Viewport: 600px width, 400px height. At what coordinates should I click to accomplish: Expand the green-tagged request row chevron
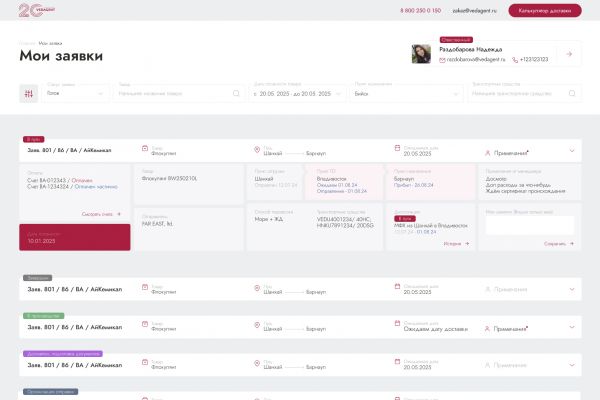[572, 327]
